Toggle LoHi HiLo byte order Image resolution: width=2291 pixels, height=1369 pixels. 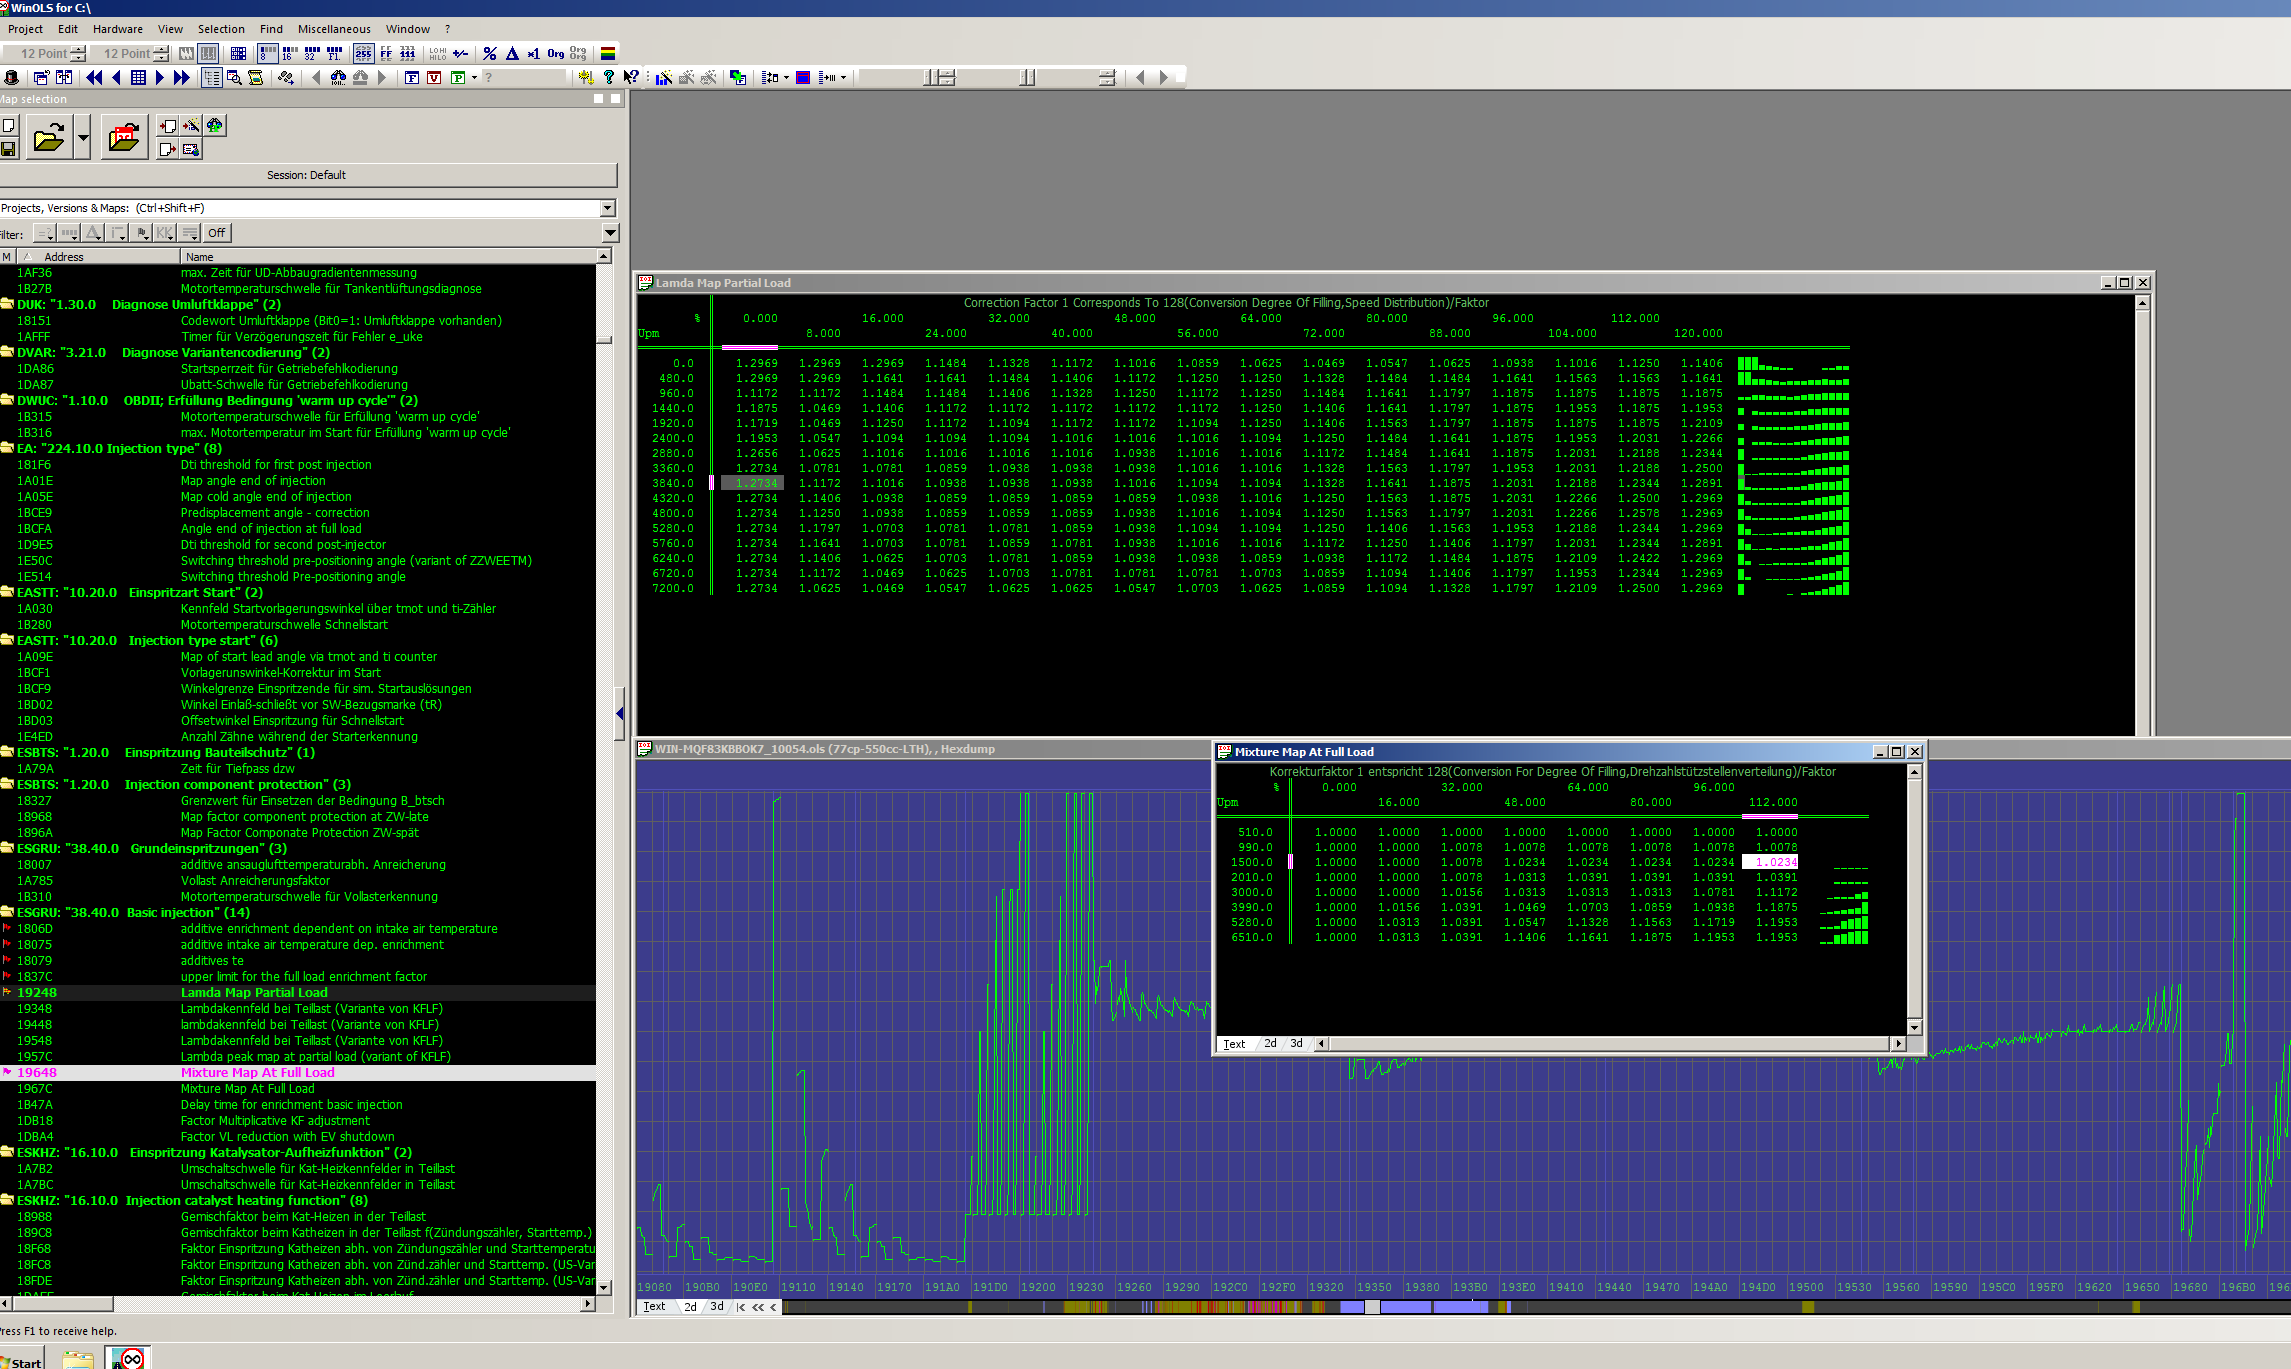(438, 54)
